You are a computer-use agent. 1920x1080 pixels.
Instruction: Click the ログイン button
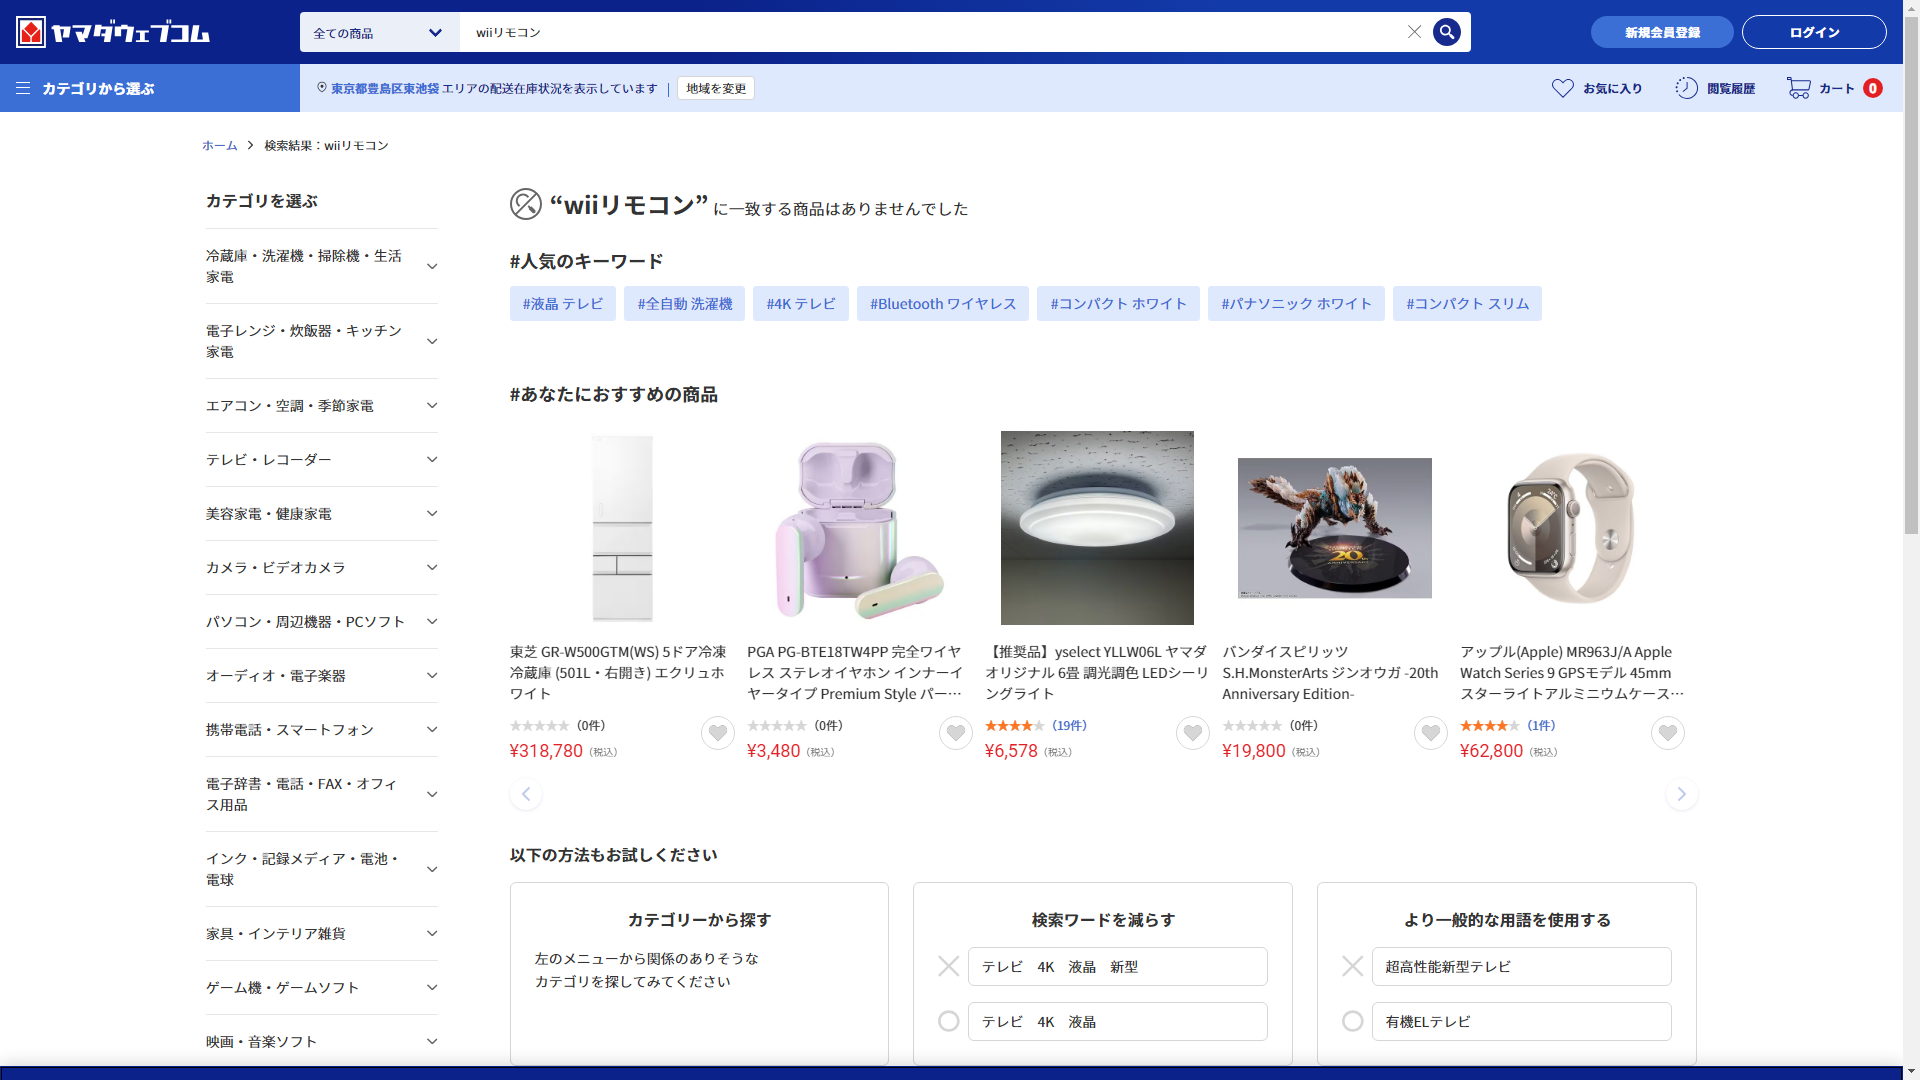tap(1813, 32)
